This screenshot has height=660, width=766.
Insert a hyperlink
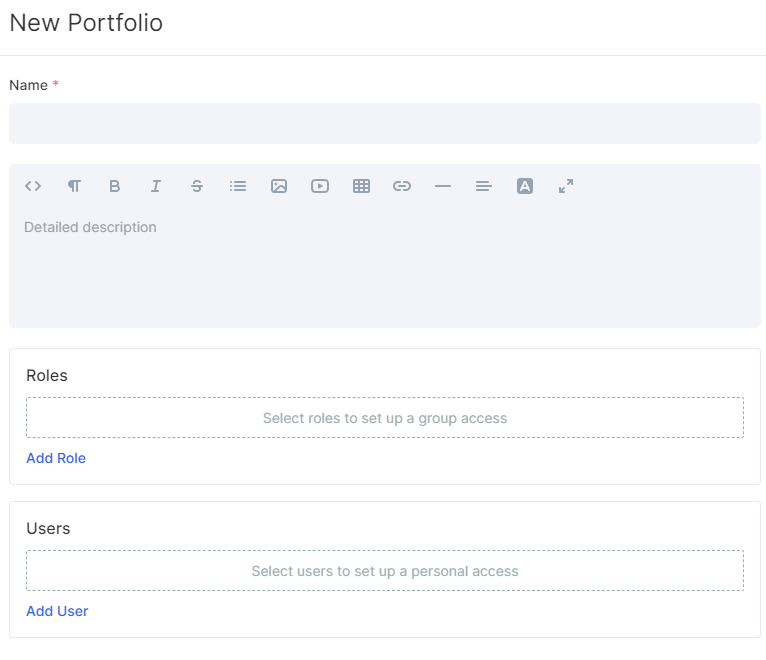click(402, 186)
